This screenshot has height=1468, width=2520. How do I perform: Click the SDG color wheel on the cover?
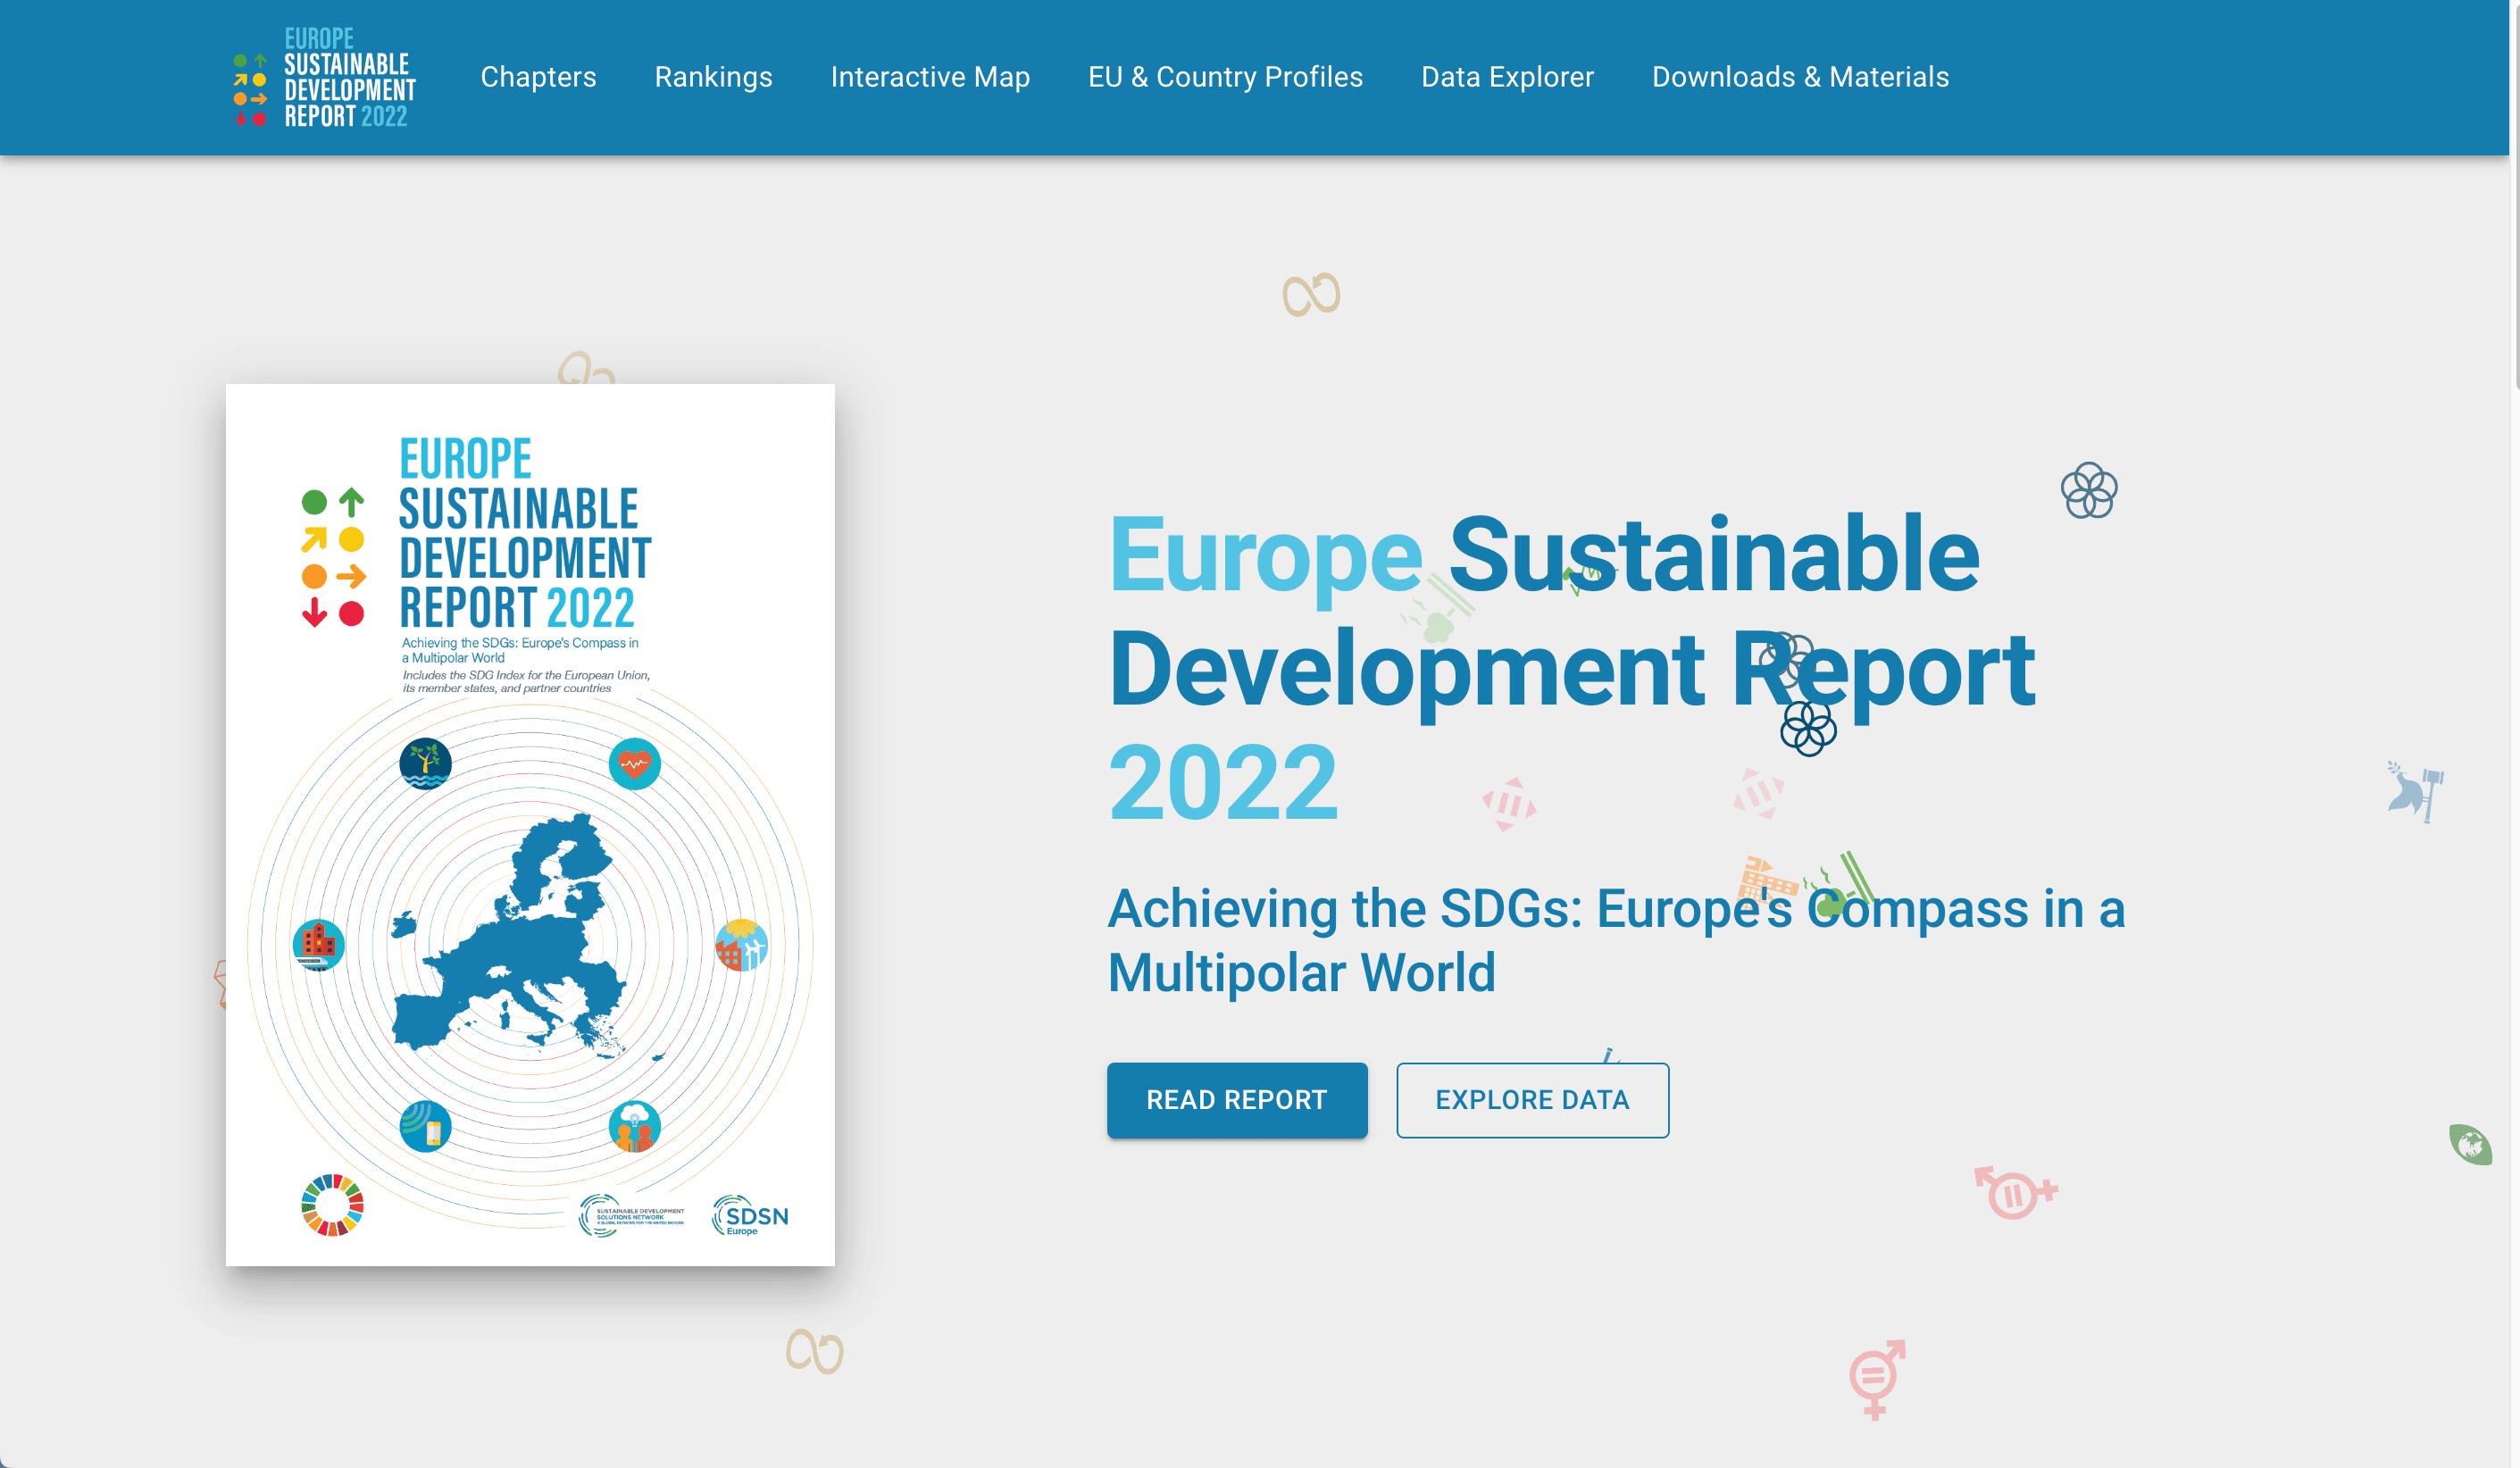point(332,1205)
